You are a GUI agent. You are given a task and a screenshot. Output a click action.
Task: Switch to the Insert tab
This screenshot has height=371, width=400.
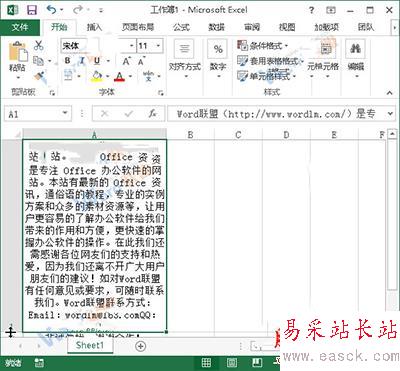[x=94, y=27]
